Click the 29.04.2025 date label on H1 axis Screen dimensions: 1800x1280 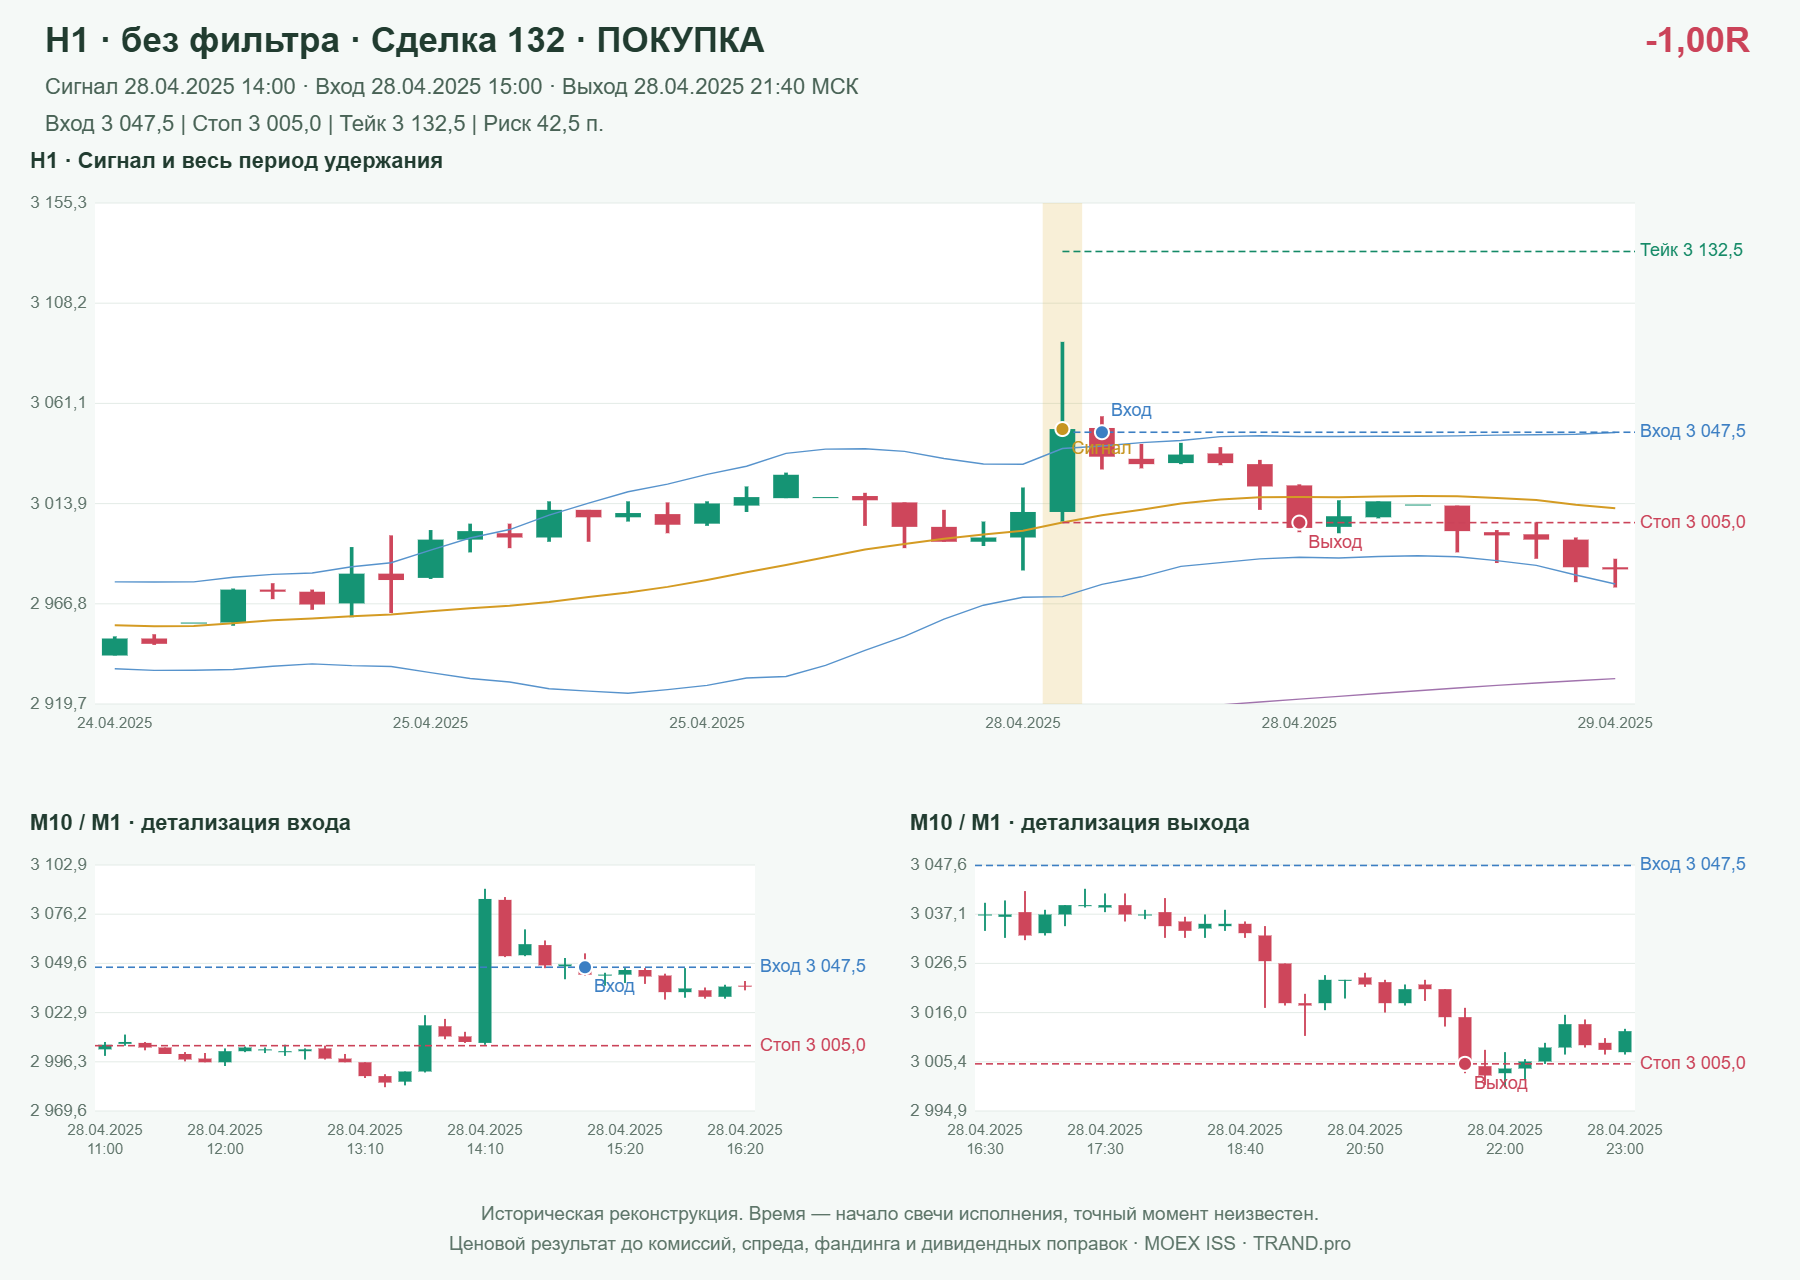coord(1615,723)
